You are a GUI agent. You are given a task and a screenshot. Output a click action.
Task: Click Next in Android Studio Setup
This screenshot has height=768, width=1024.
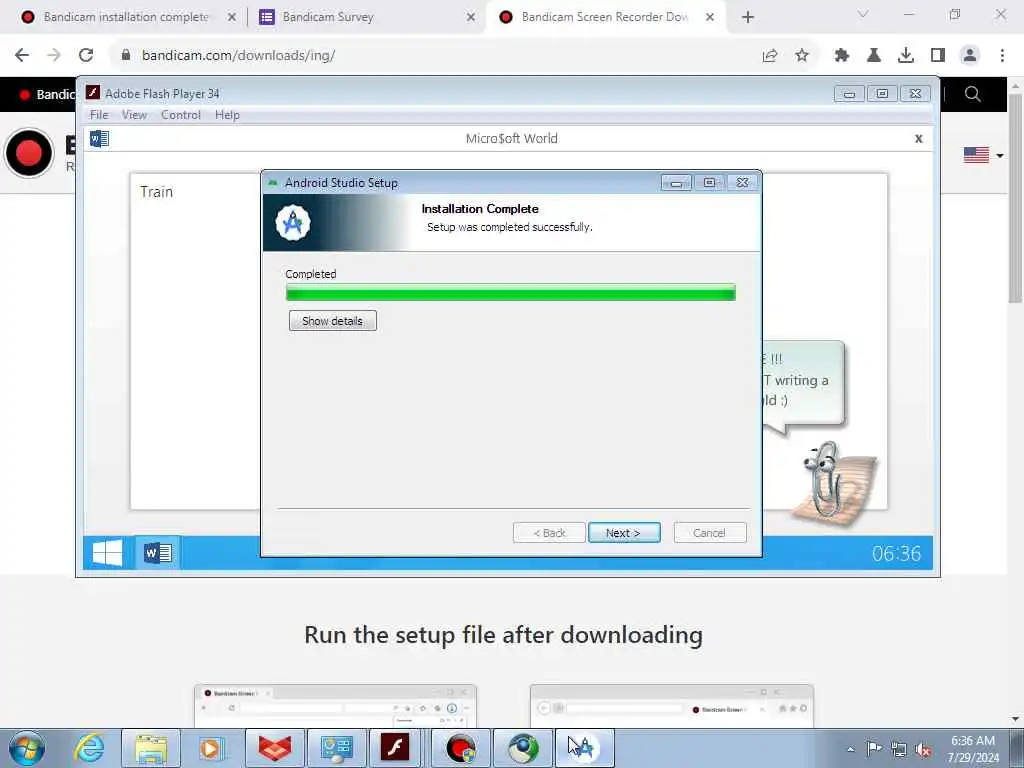coord(624,533)
